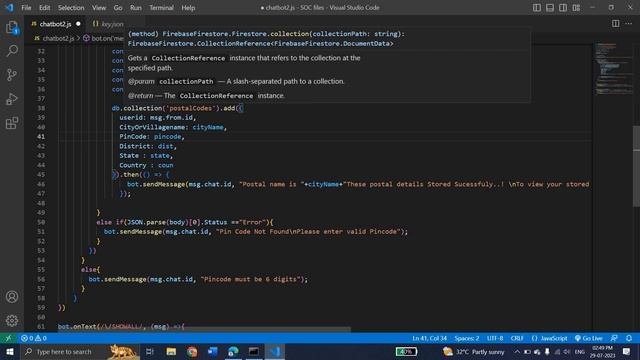
Task: Switch the ENG input language indicator
Action: pos(580,351)
